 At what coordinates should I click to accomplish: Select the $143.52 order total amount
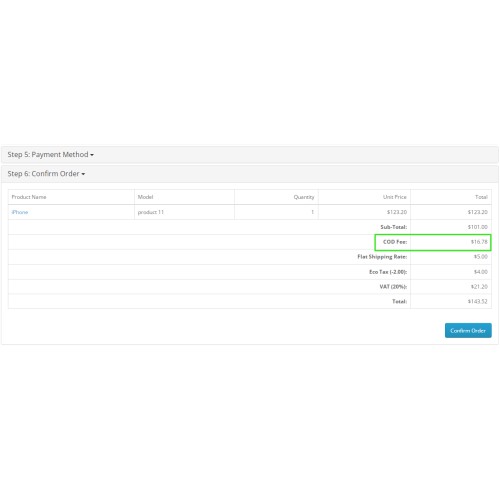477,301
